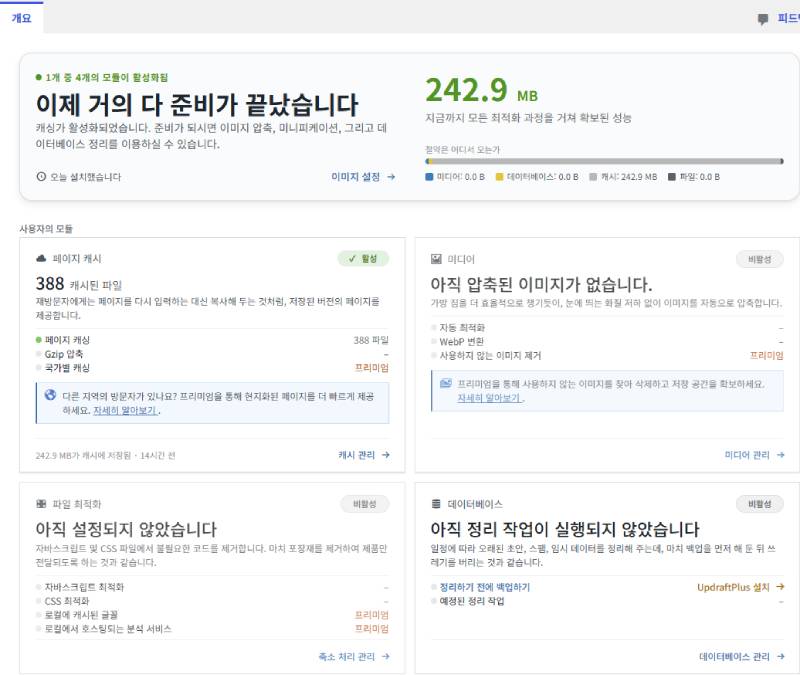This screenshot has height=675, width=800.
Task: Click the 388 파일 value in 페이지 캐싱 row
Action: [371, 340]
